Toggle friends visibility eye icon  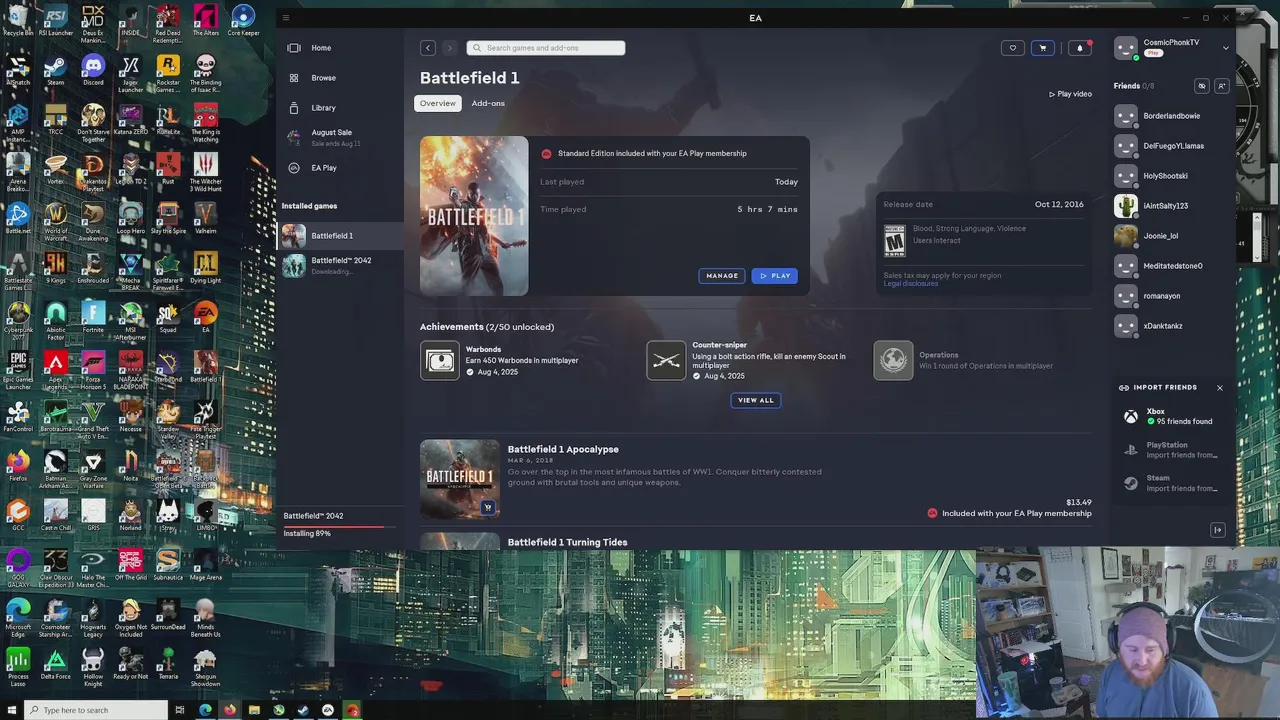[x=1202, y=86]
